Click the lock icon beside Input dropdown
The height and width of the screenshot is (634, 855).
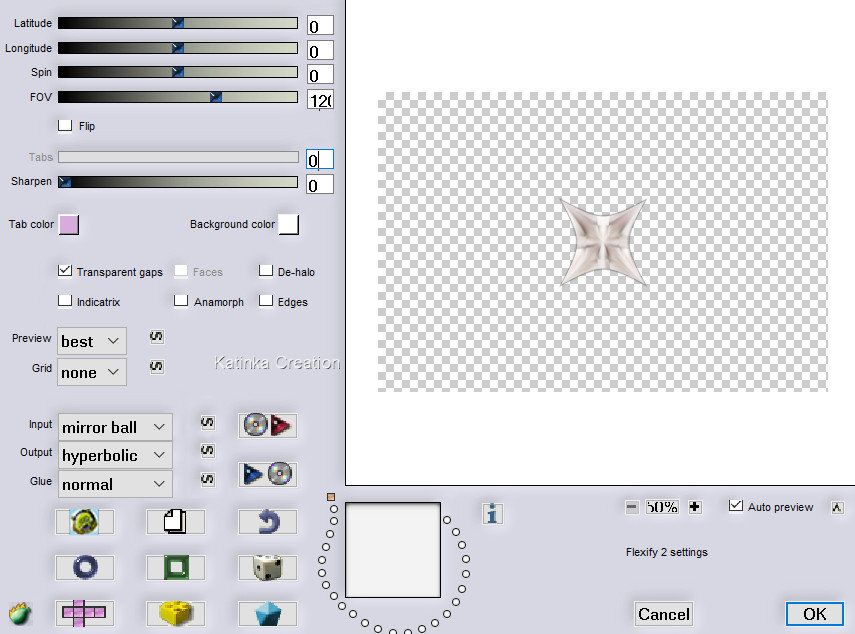click(x=208, y=422)
